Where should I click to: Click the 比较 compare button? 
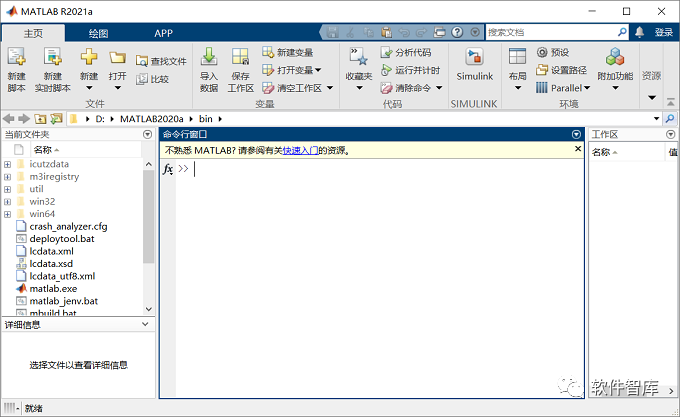coord(152,79)
